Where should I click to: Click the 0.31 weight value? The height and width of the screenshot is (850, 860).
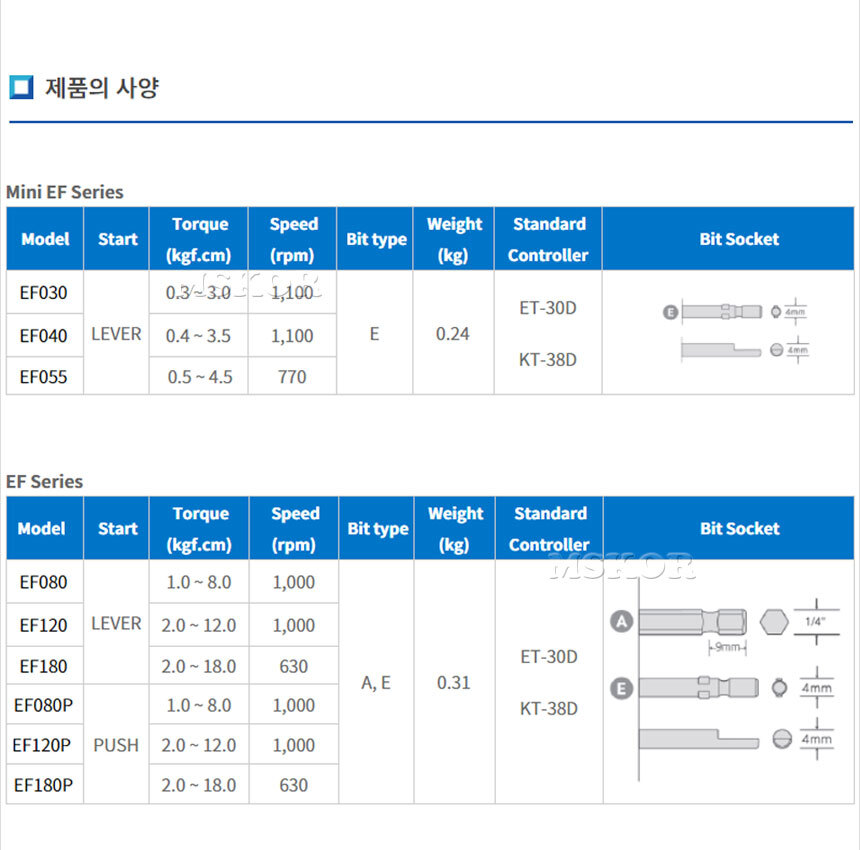point(454,683)
